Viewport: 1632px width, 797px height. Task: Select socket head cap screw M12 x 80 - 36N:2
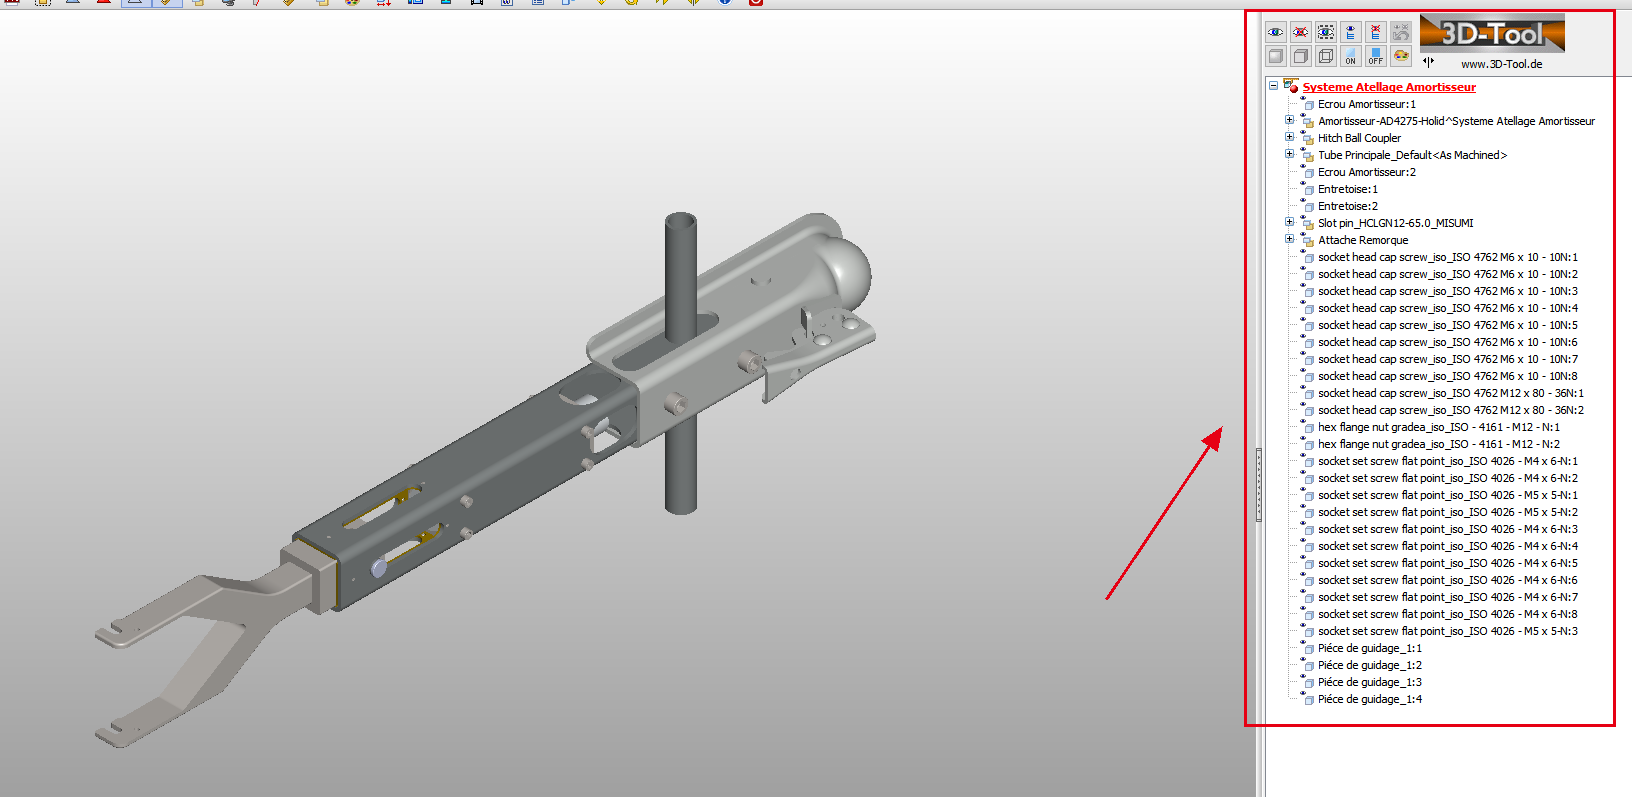[1451, 410]
